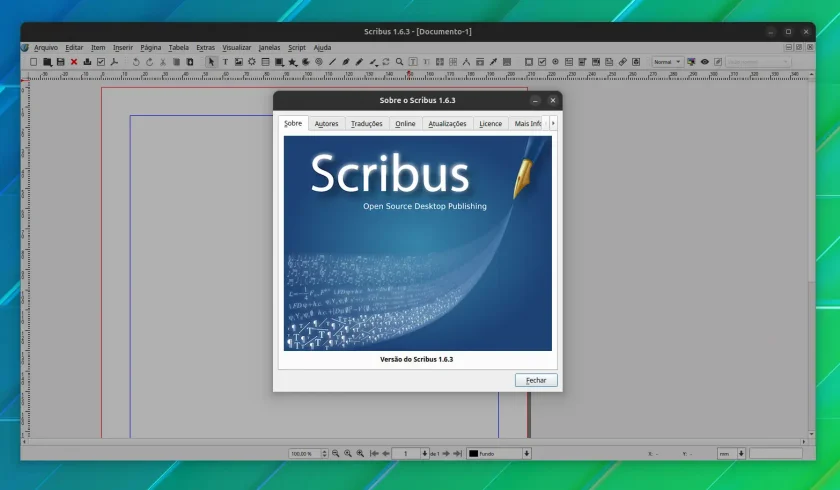Click the Print icon in toolbar
This screenshot has width=840, height=490.
click(87, 62)
